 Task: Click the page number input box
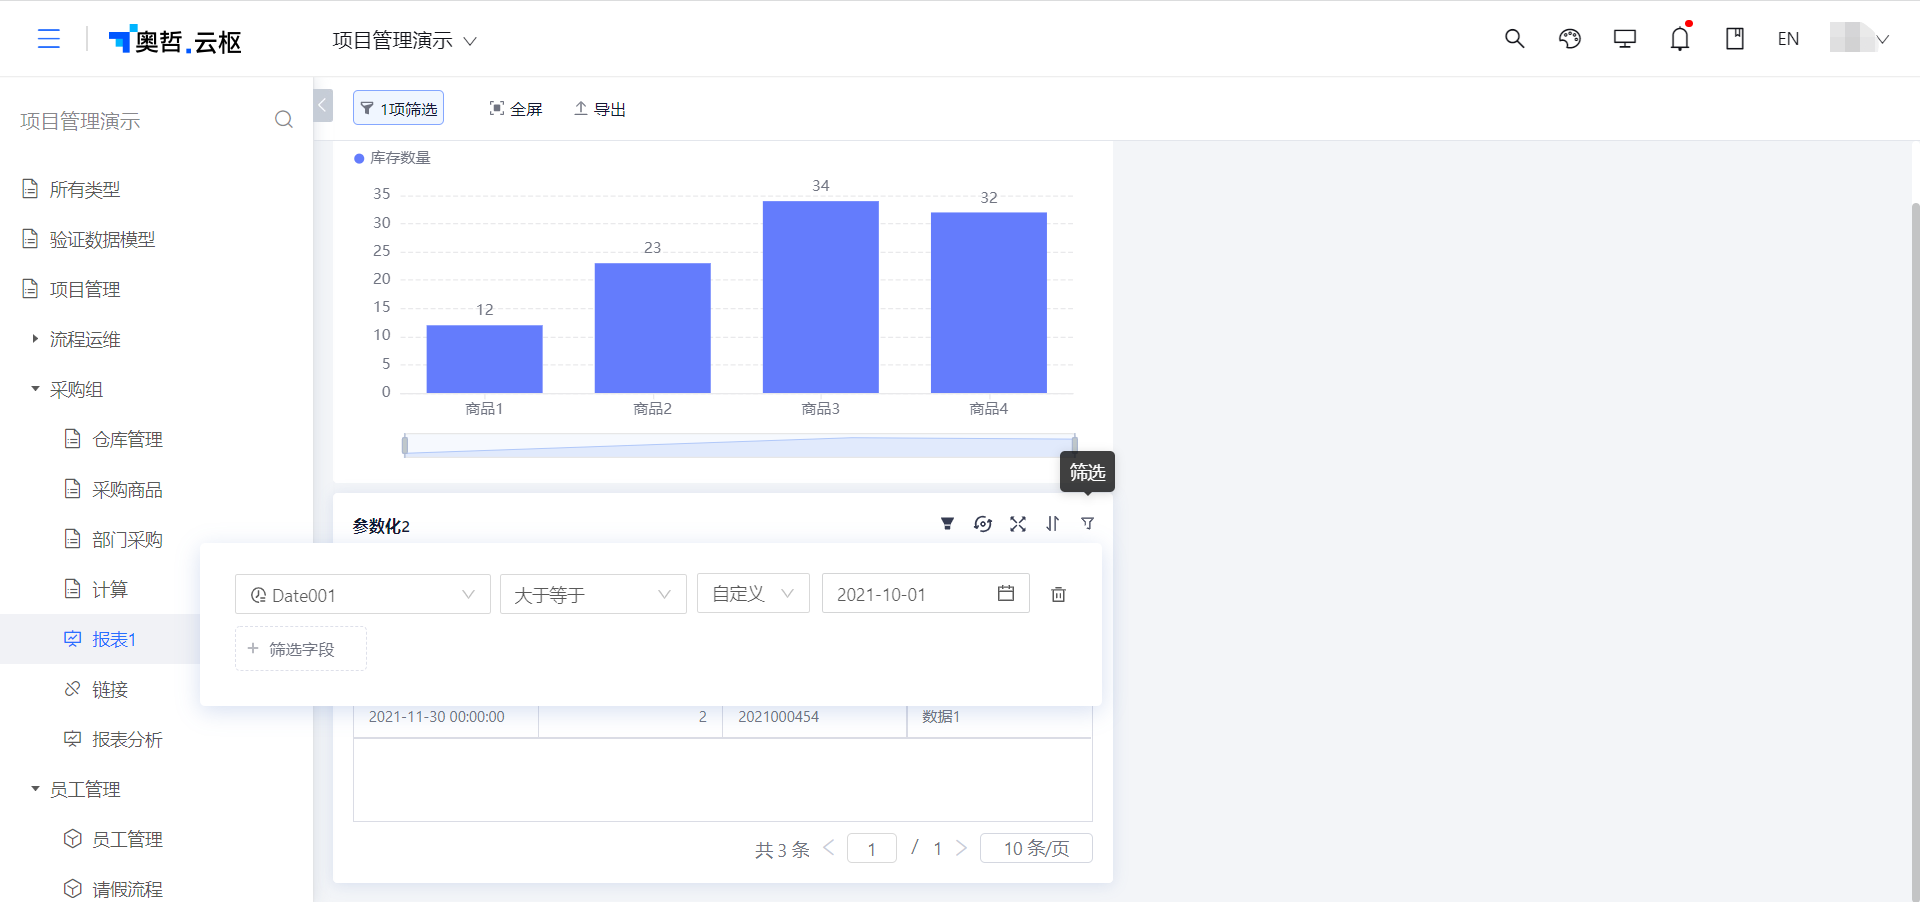point(872,848)
